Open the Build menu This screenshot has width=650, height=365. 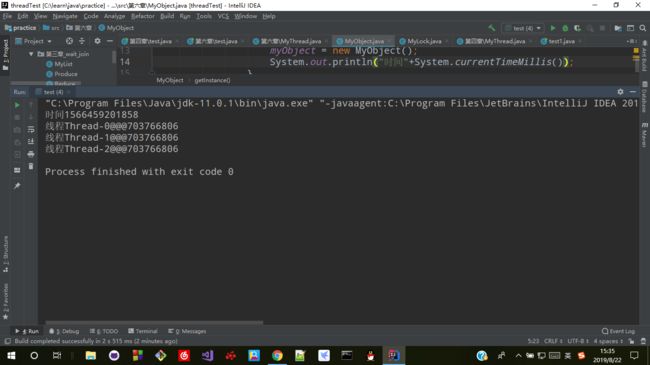point(167,16)
